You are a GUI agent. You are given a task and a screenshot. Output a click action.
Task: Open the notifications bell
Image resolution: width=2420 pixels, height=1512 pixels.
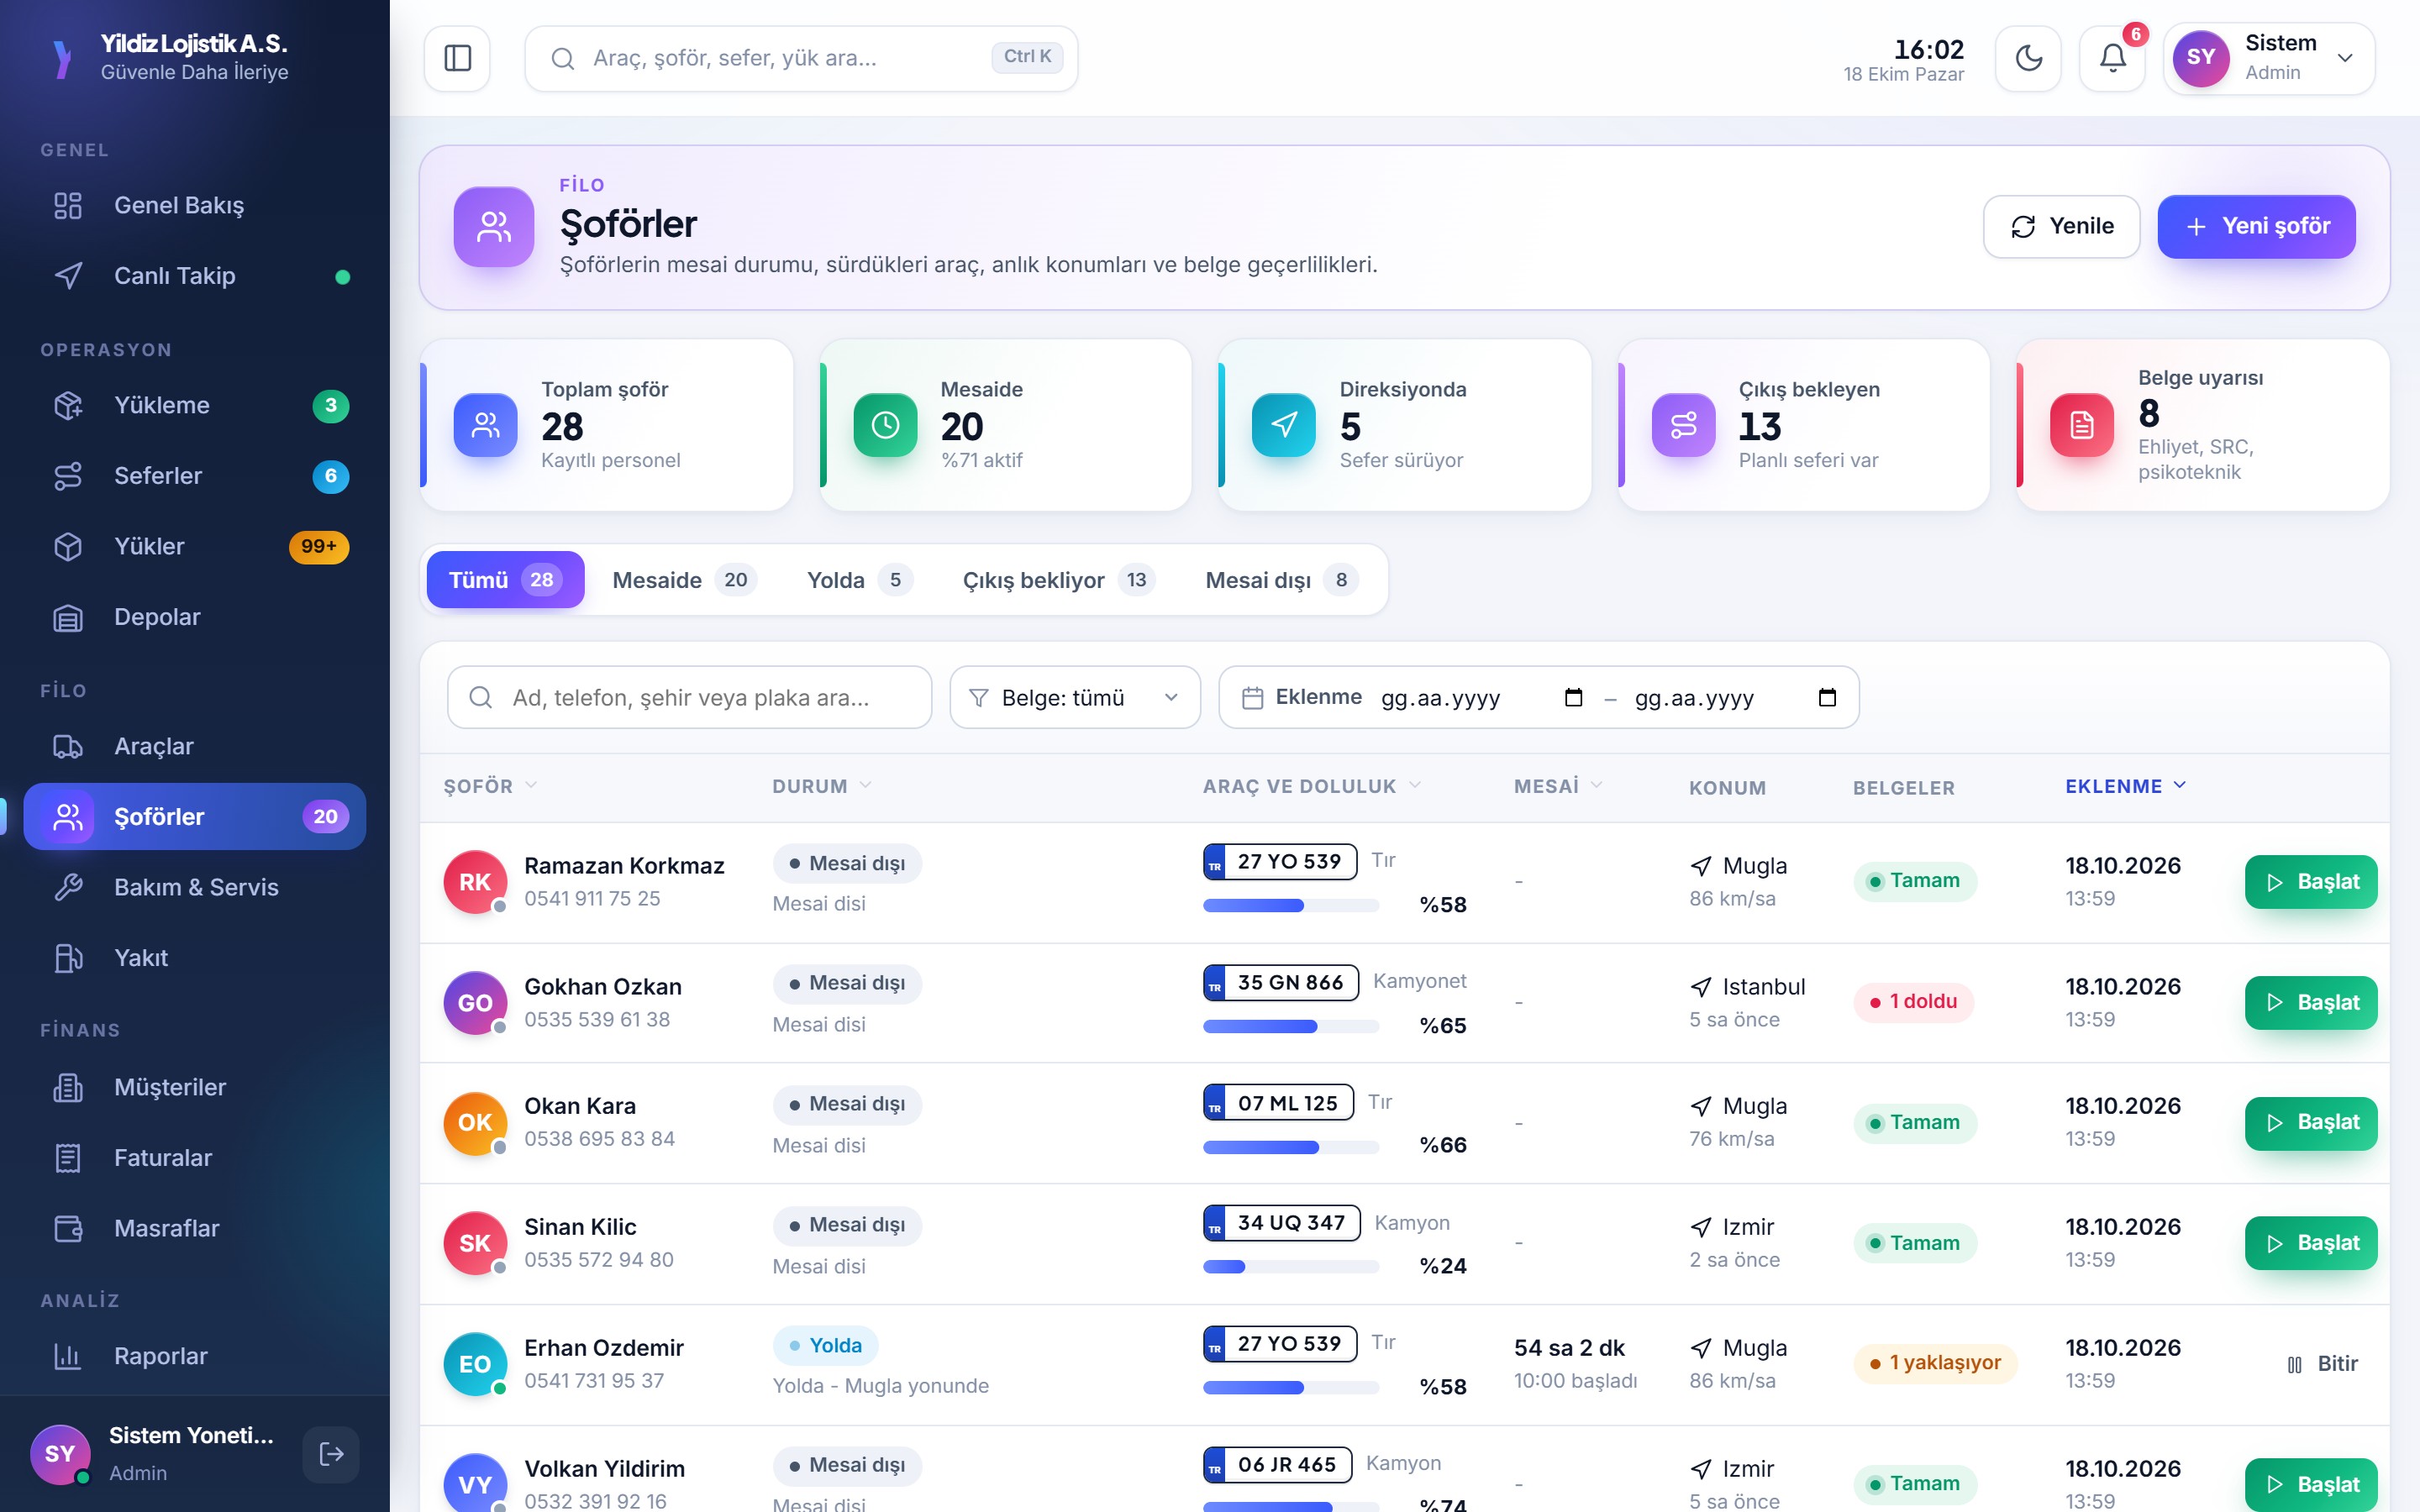pos(2112,58)
